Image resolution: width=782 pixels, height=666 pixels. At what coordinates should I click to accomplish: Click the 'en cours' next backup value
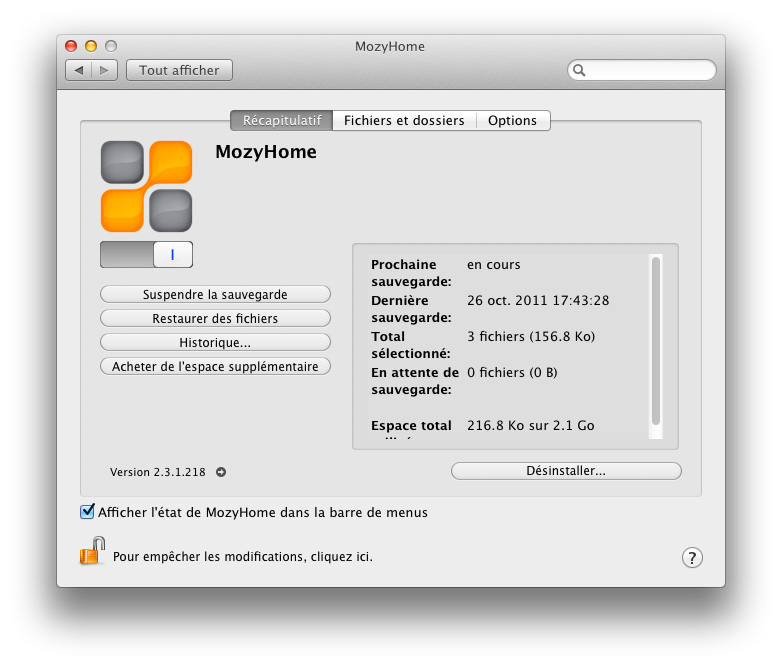point(494,265)
